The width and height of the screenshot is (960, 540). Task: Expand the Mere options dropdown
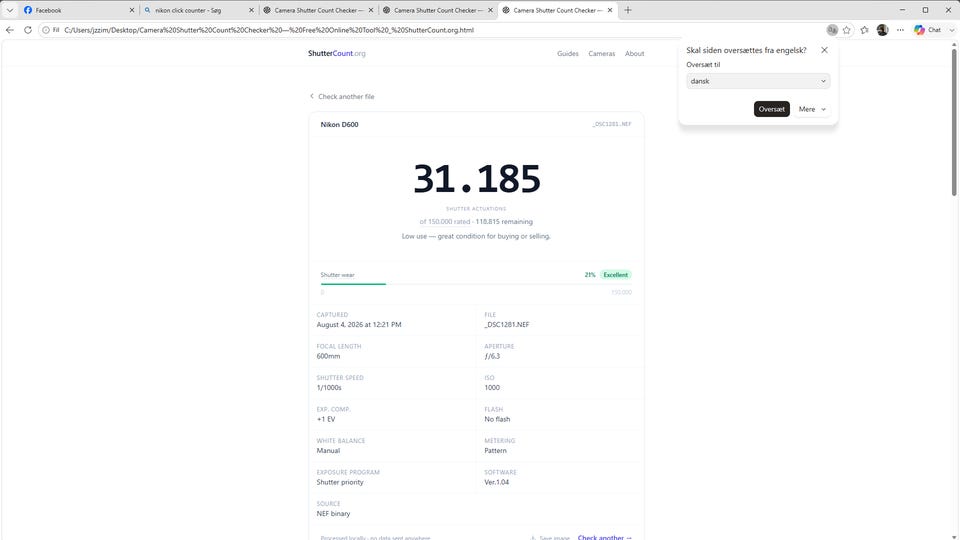pos(812,109)
